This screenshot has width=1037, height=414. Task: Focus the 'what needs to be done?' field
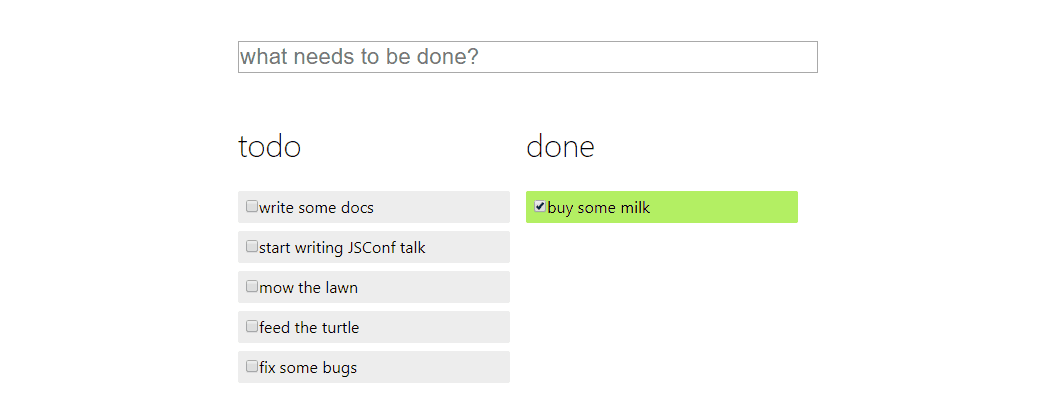click(x=527, y=57)
